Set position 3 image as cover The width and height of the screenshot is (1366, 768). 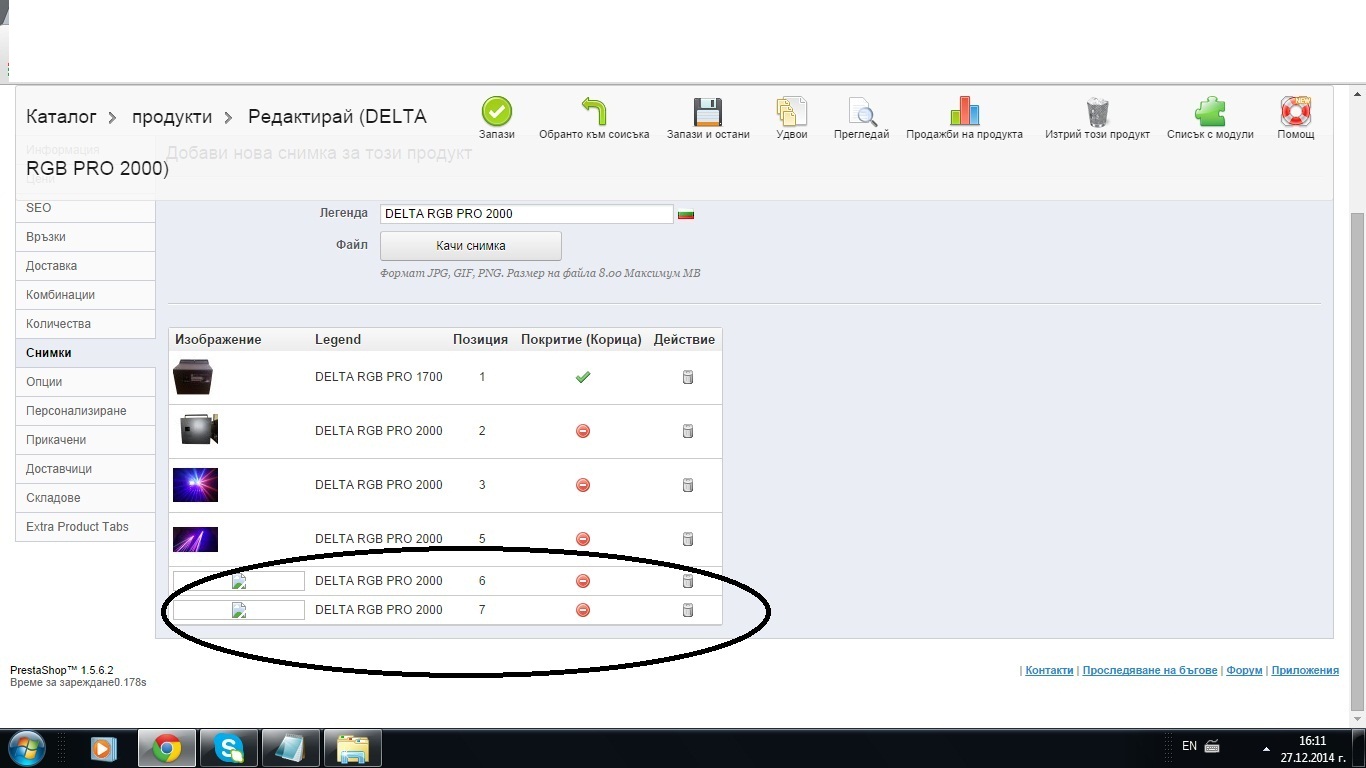583,485
